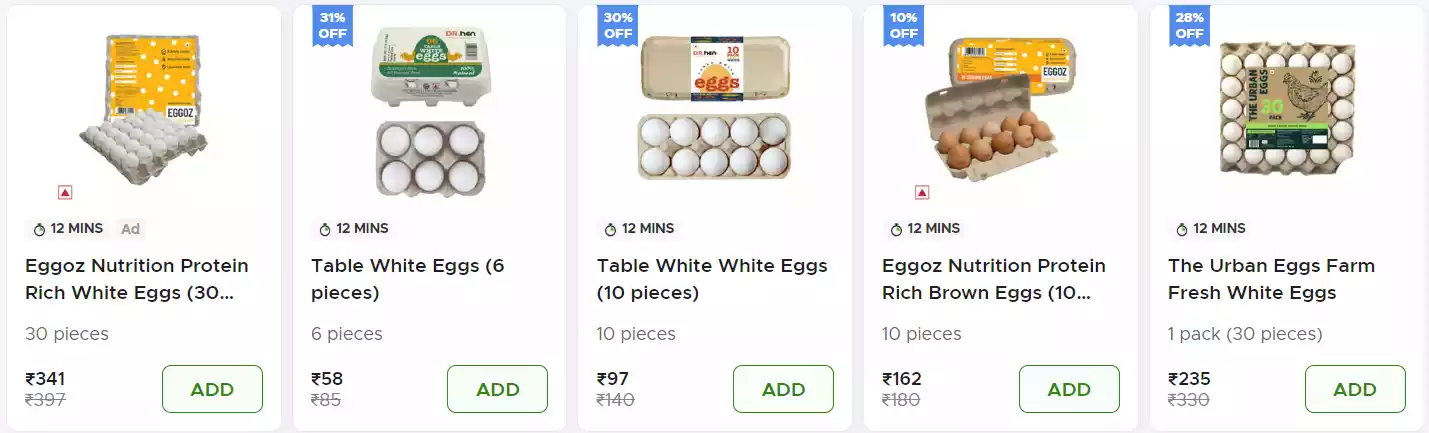
Task: Open Eggoz Nutrition Protein Rich Brown Eggs title
Action: click(994, 279)
